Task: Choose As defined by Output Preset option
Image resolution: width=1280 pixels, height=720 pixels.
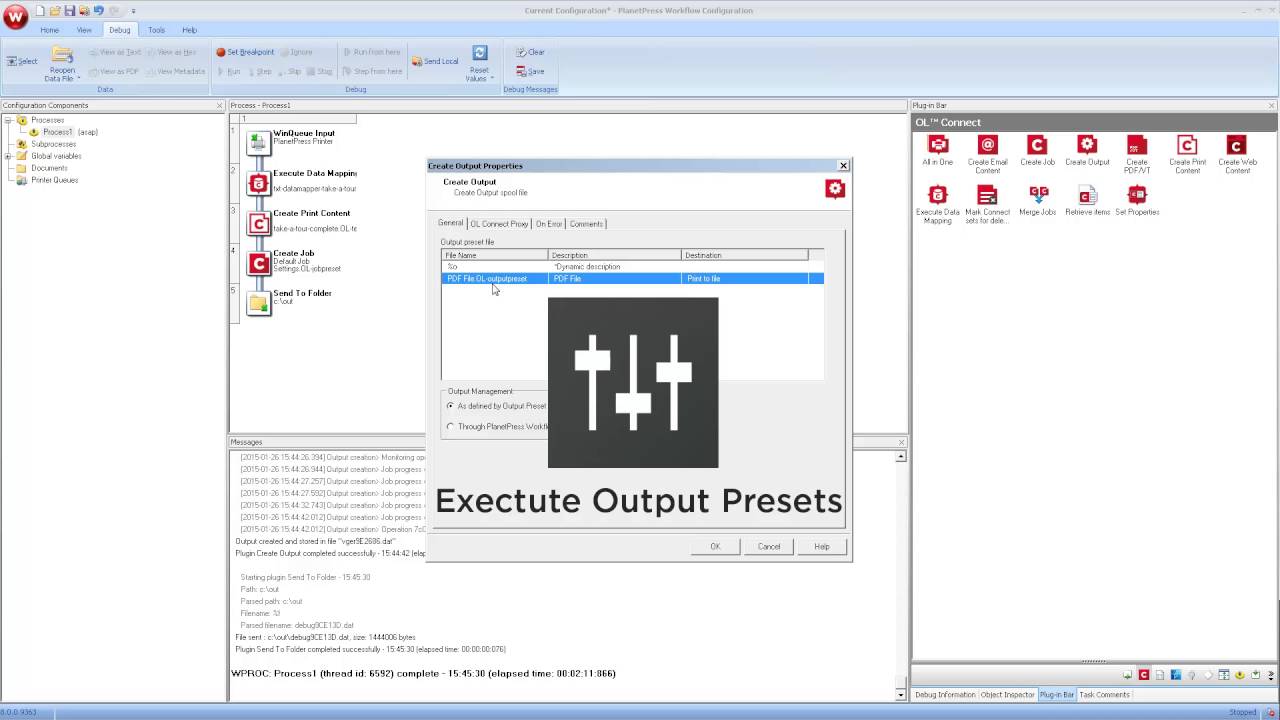Action: point(450,406)
